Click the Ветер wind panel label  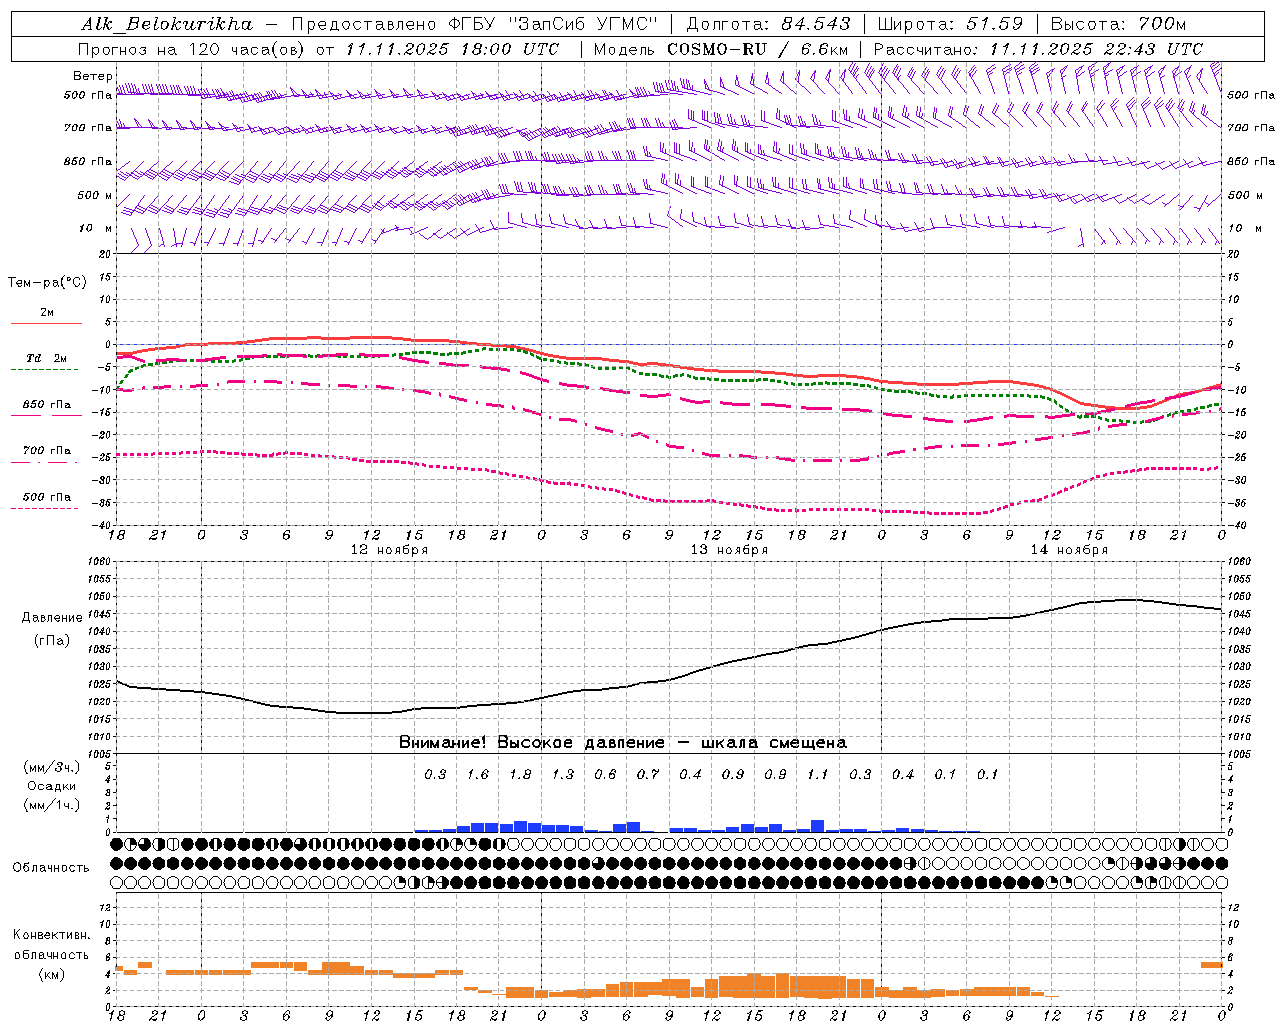pos(92,76)
